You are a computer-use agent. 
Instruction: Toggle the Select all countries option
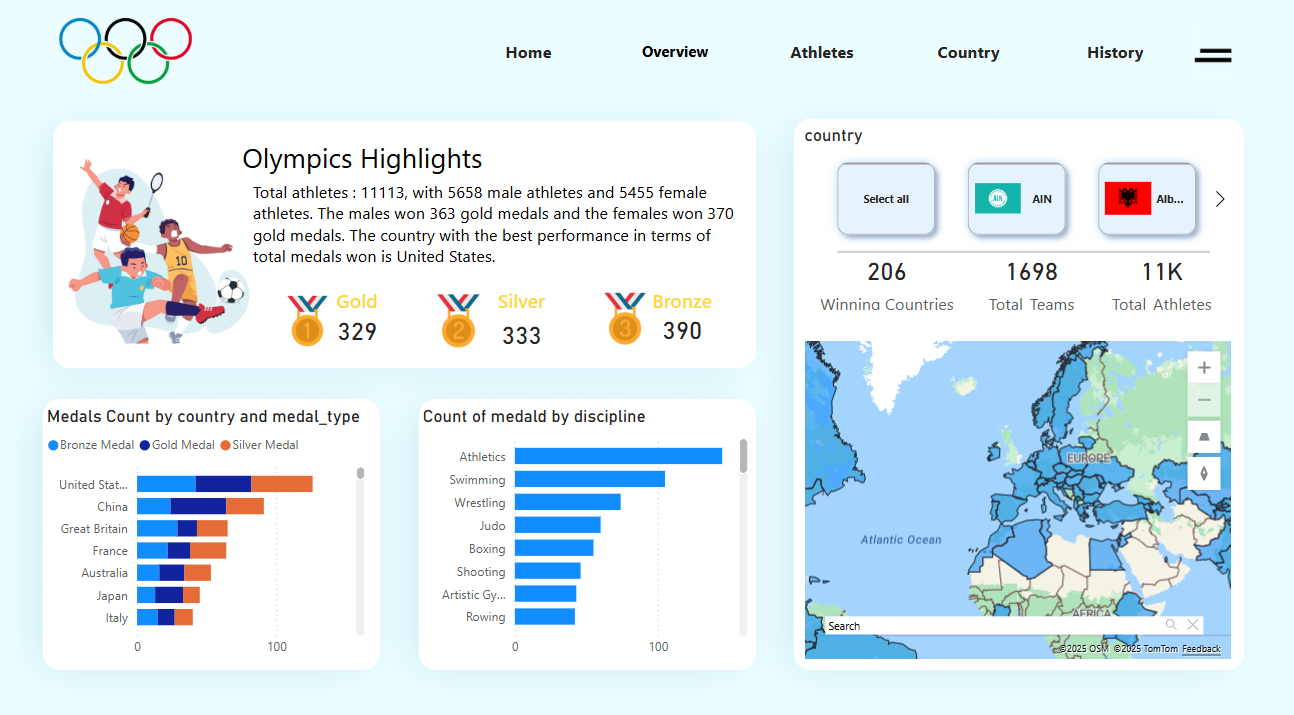885,199
